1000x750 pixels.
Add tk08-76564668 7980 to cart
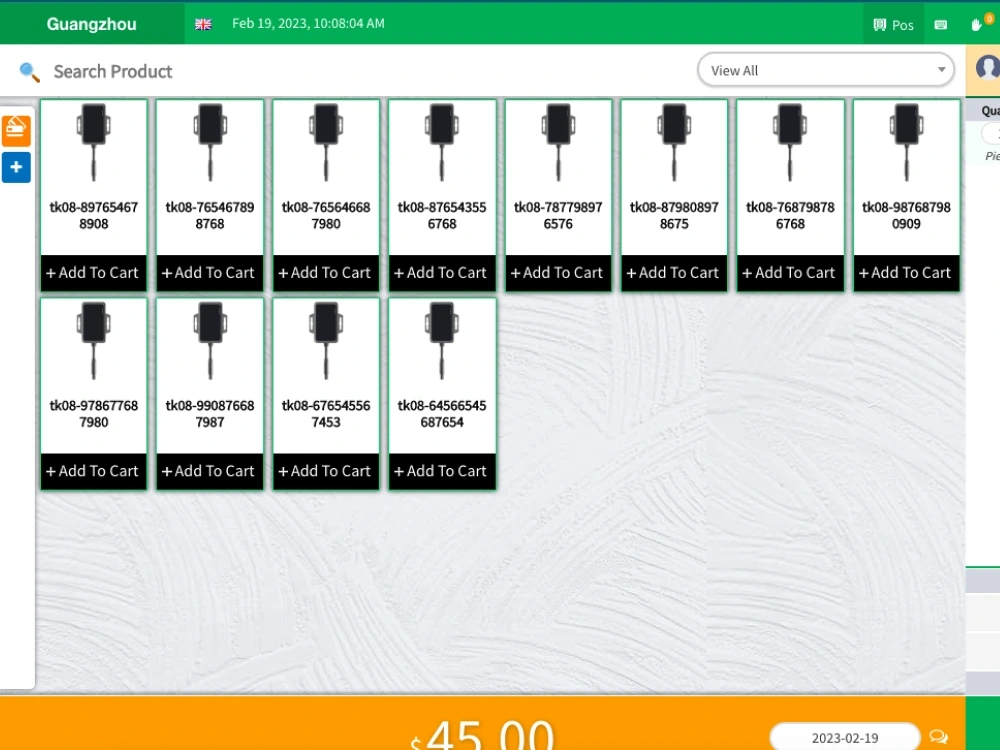pos(326,273)
